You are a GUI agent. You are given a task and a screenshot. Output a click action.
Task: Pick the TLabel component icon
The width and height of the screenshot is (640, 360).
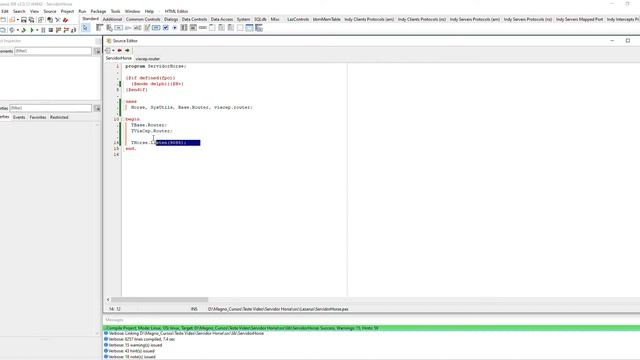[128, 28]
